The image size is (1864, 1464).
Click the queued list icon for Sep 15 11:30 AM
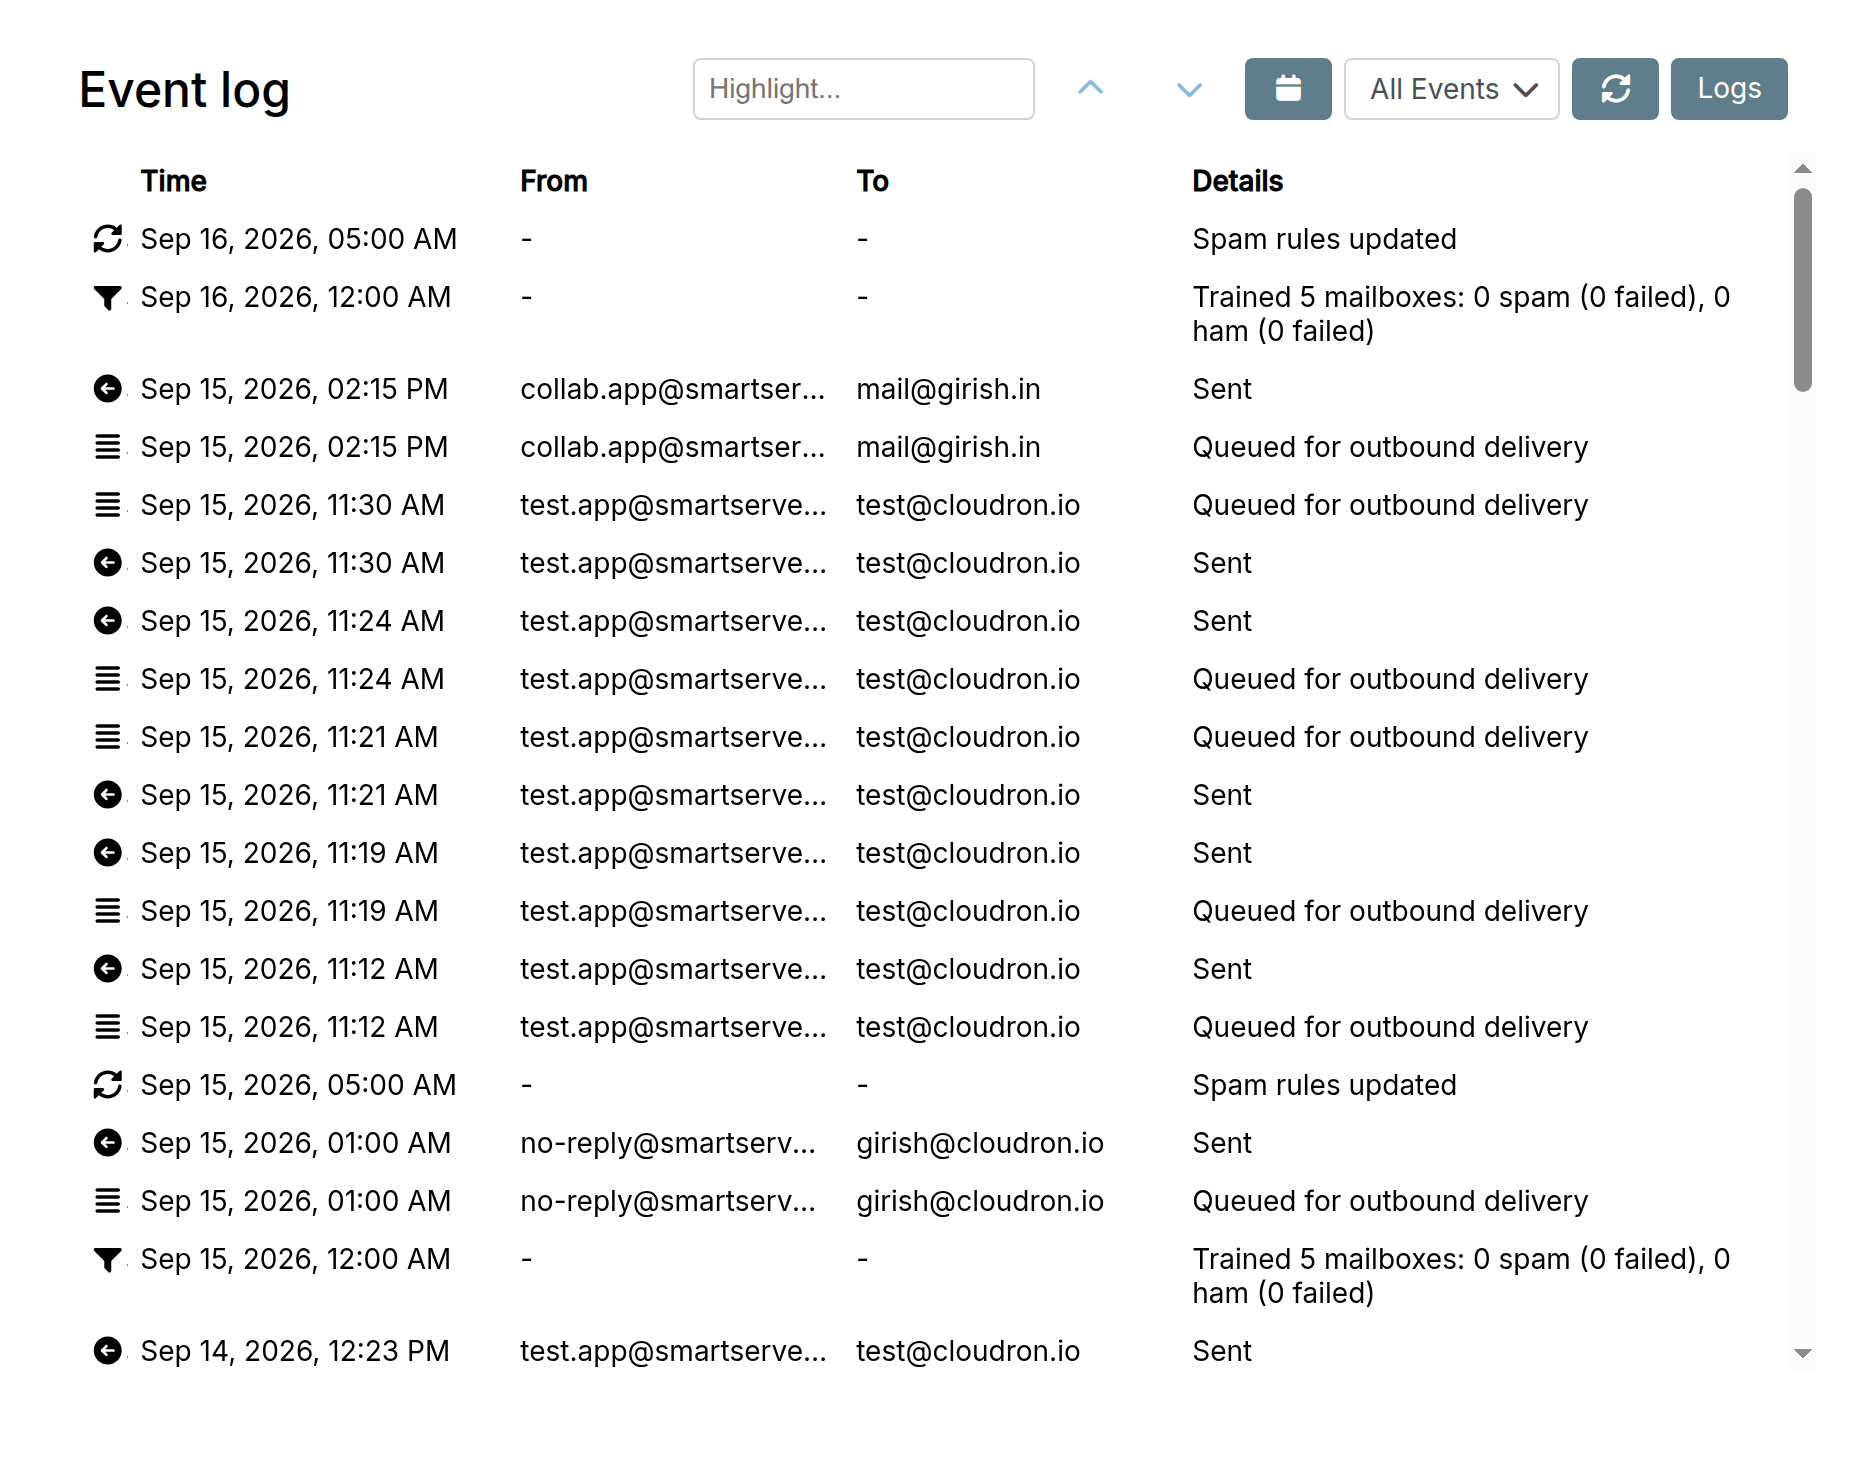[107, 505]
